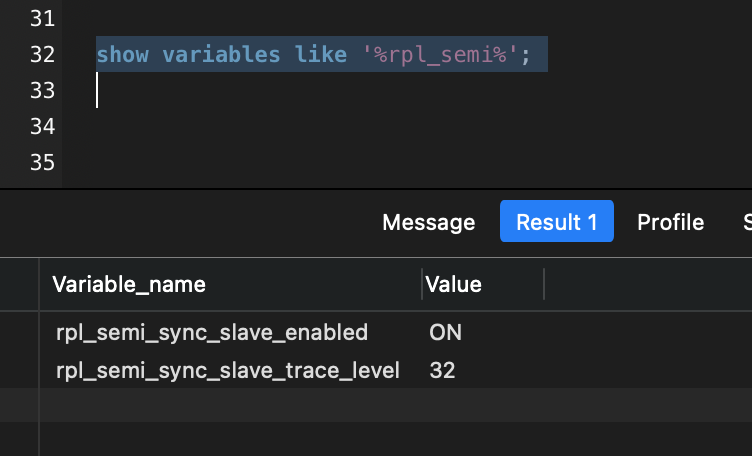Click line number 31 in gutter
Viewport: 752px width, 456px height.
pyautogui.click(x=42, y=18)
